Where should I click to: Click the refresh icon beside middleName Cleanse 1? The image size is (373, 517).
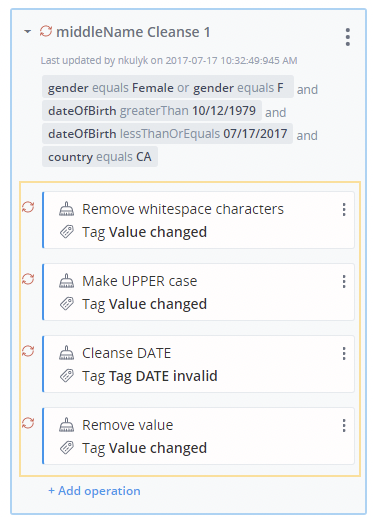46,31
